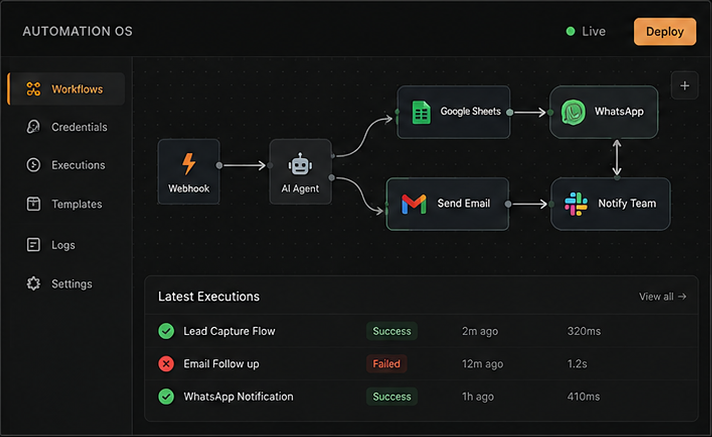Click the Success badge for WhatsApp Notification
The height and width of the screenshot is (437, 712).
[x=392, y=397]
